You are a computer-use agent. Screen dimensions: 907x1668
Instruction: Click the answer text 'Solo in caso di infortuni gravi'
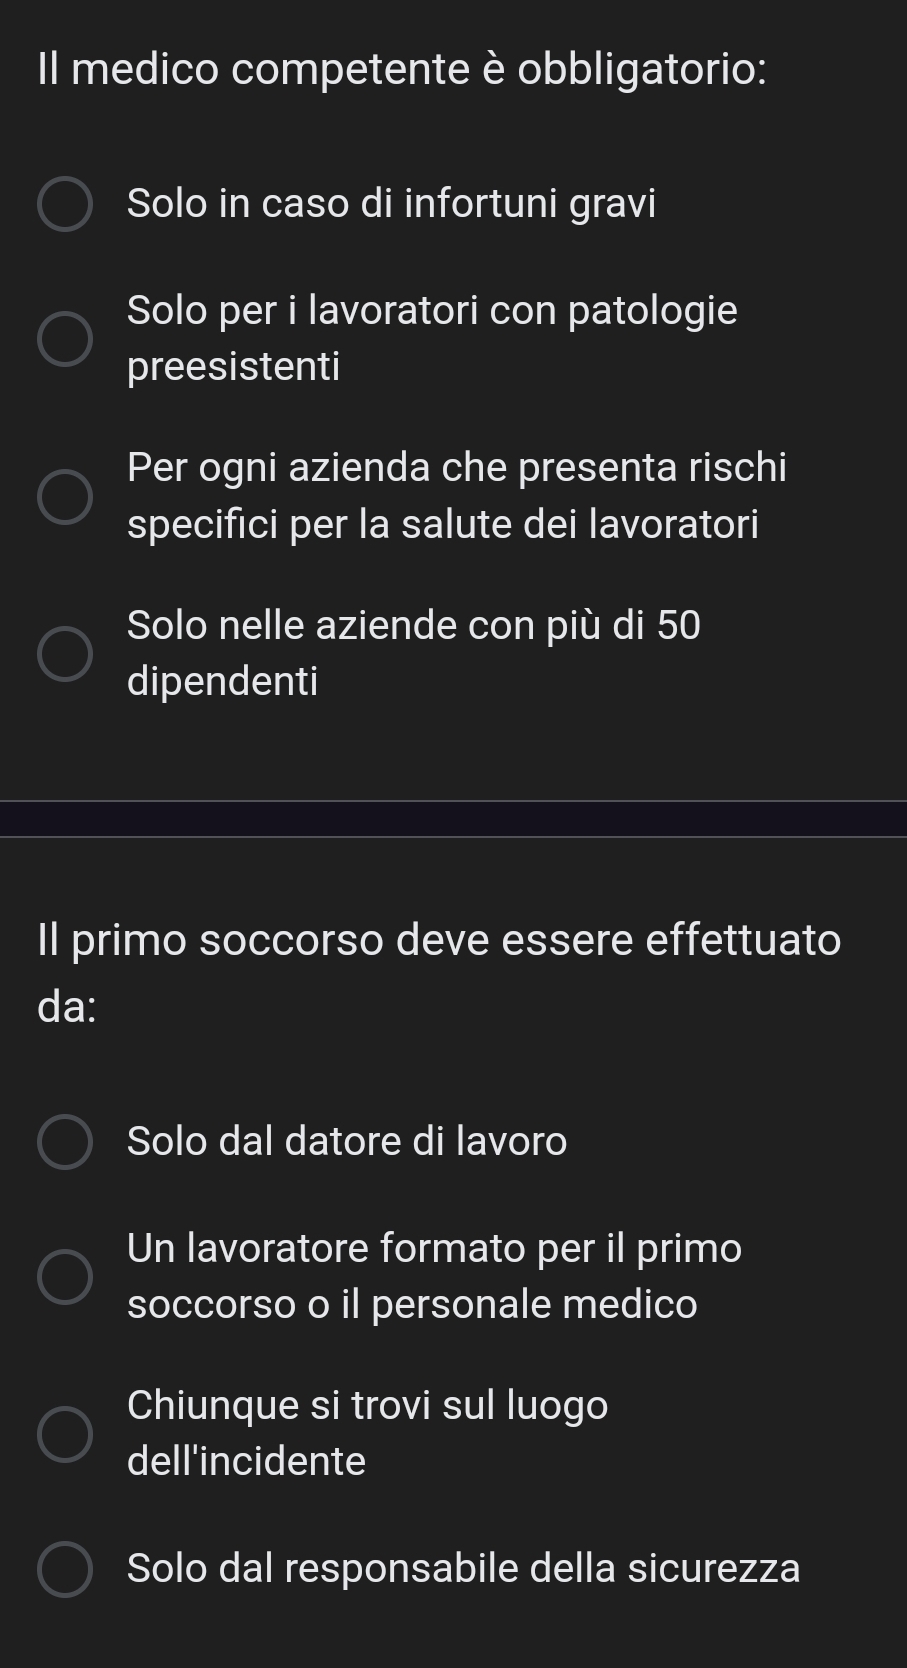(x=392, y=204)
